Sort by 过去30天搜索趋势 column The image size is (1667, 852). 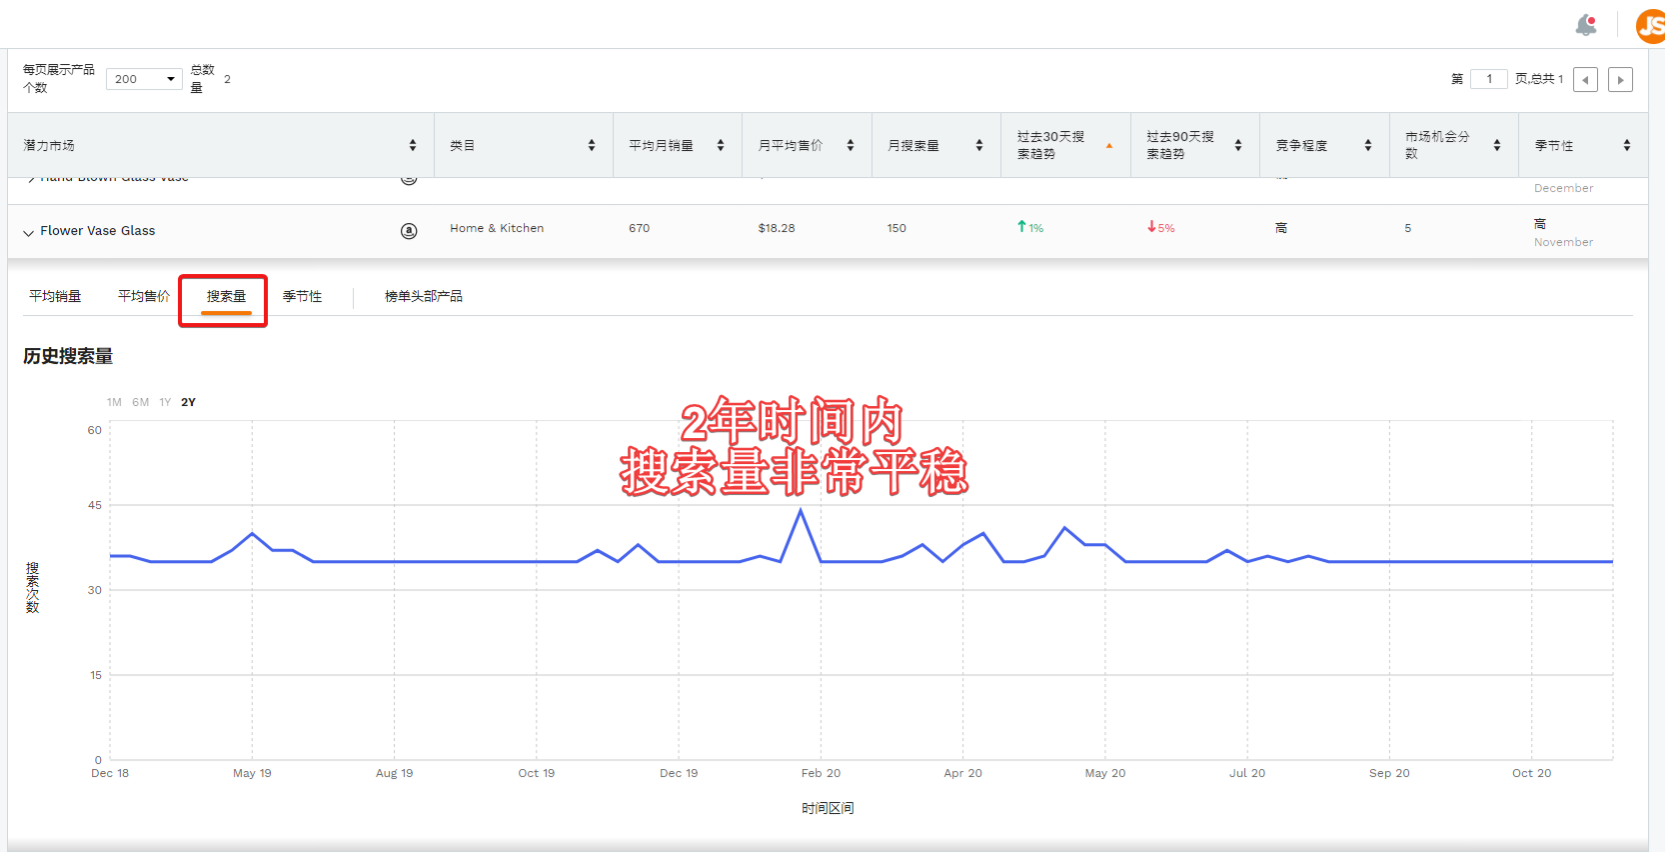pos(1109,146)
